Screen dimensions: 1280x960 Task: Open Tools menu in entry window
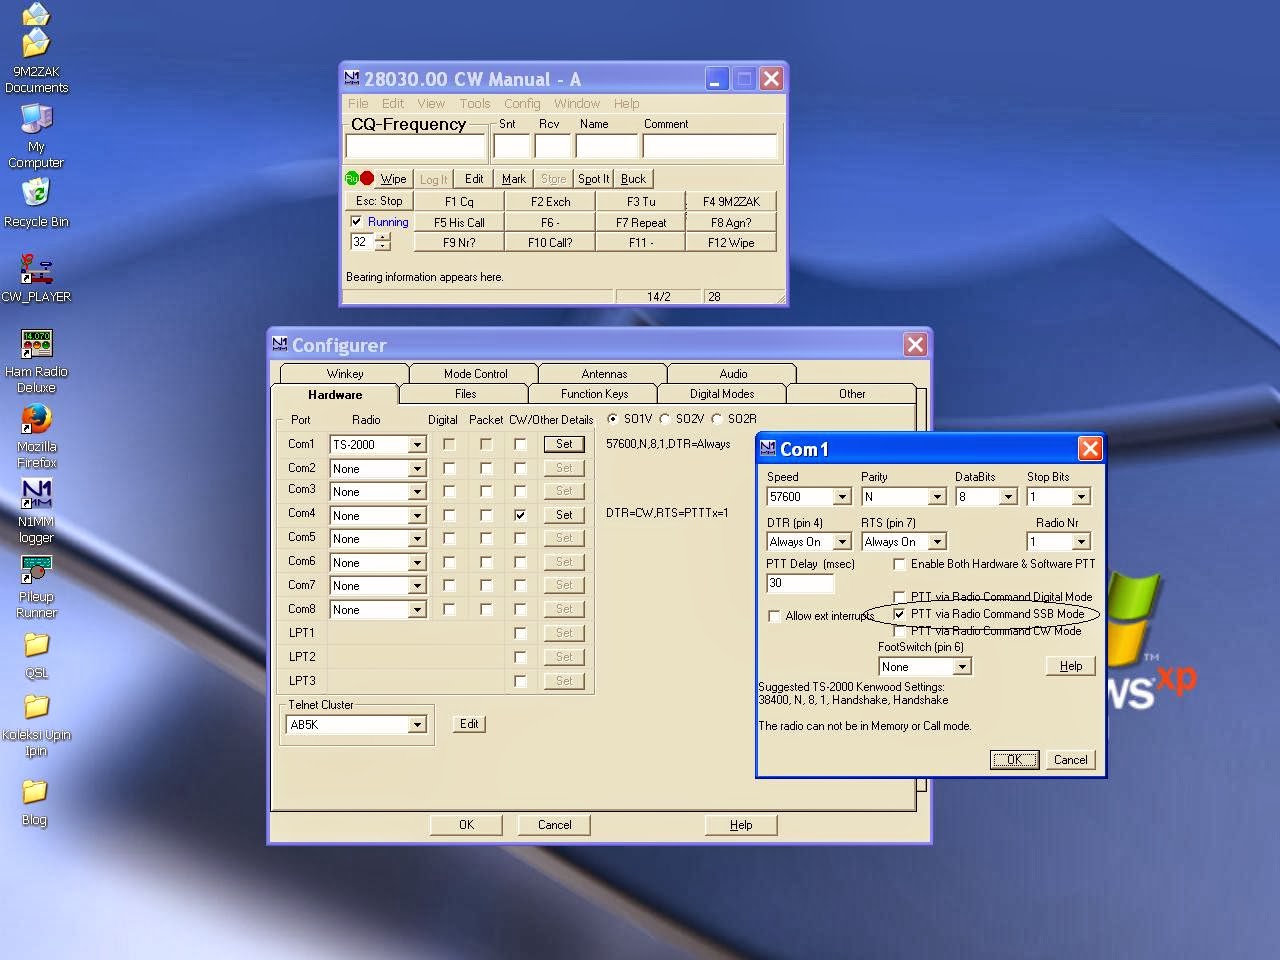(x=475, y=103)
